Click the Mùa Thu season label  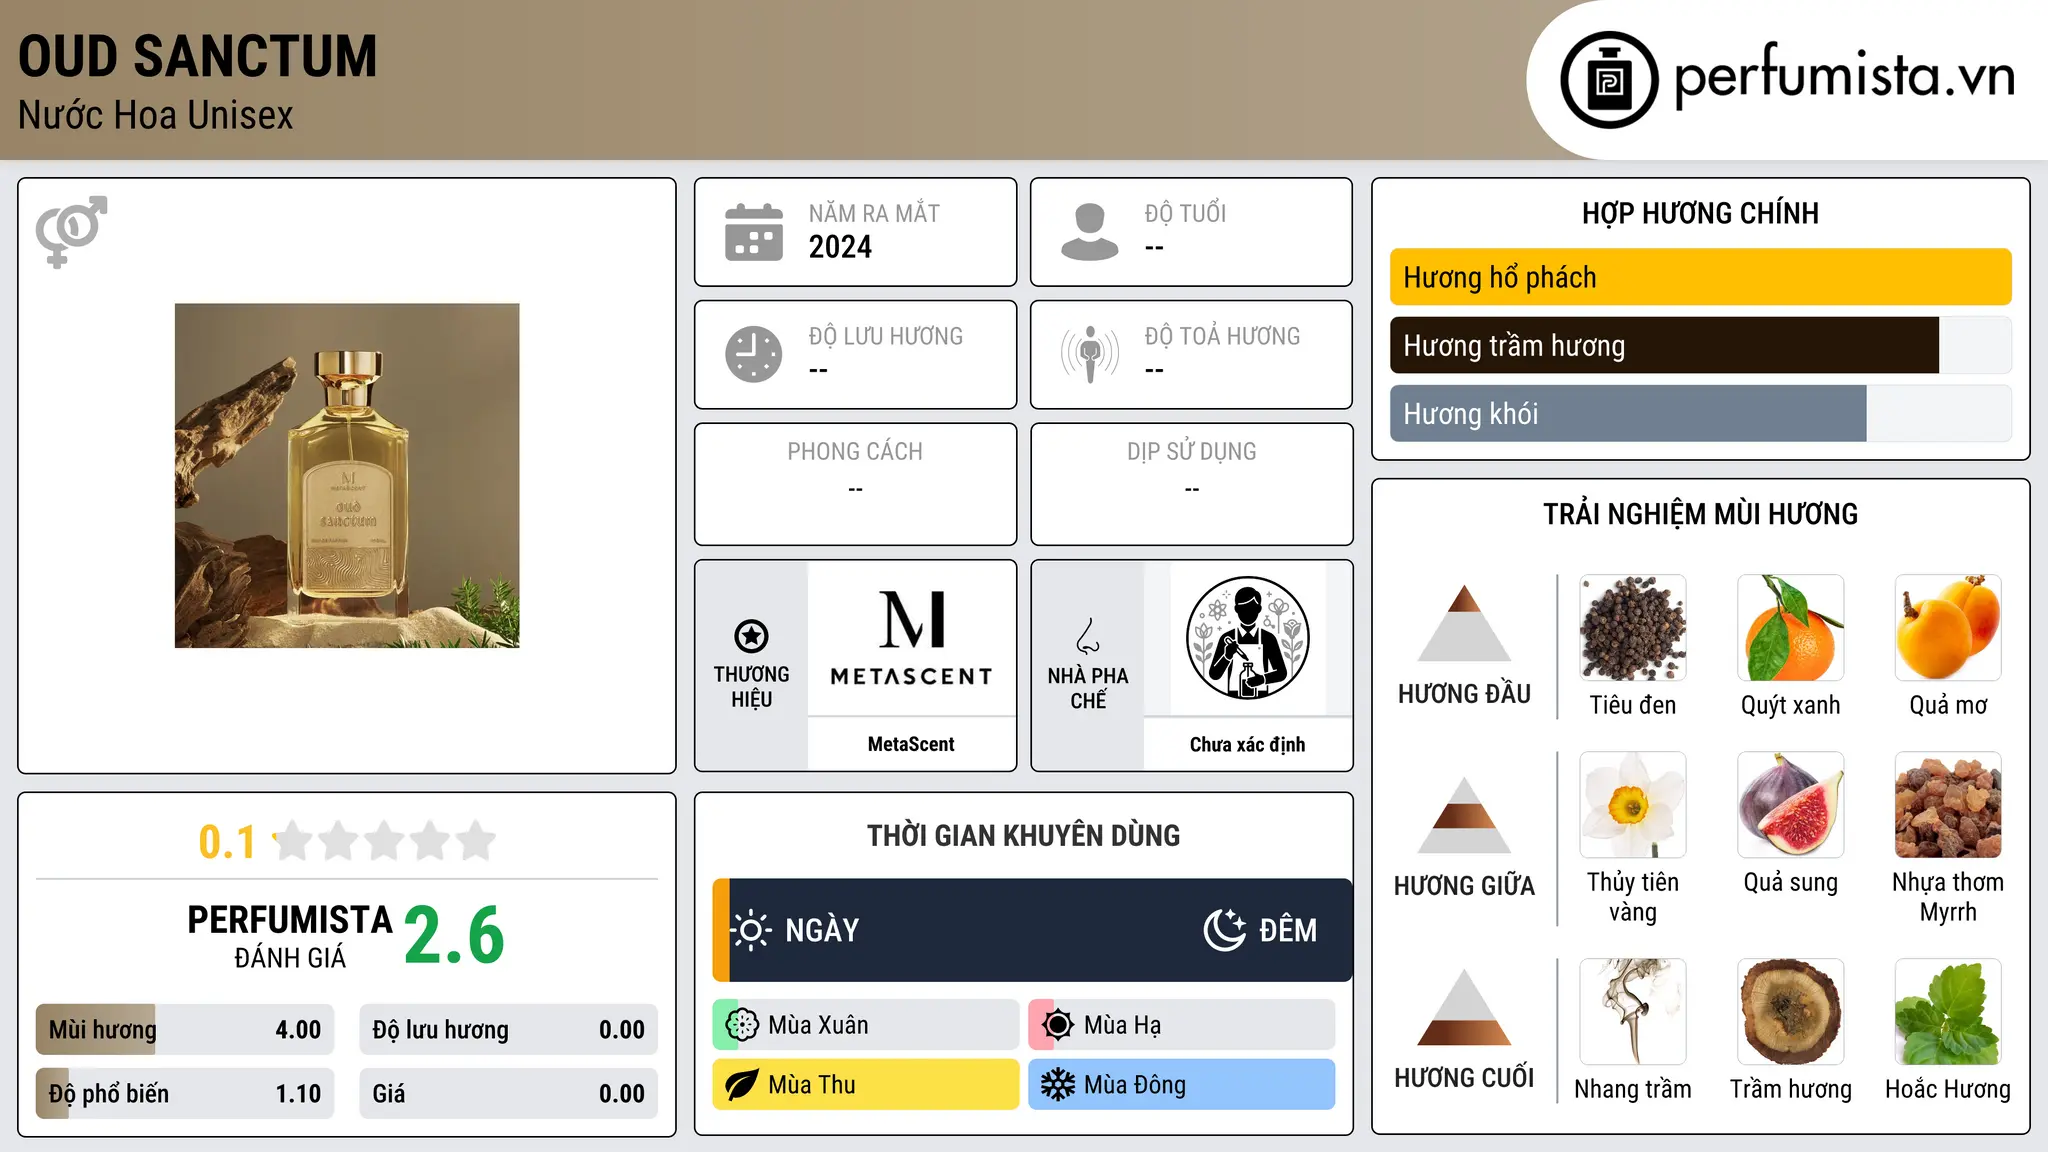812,1085
